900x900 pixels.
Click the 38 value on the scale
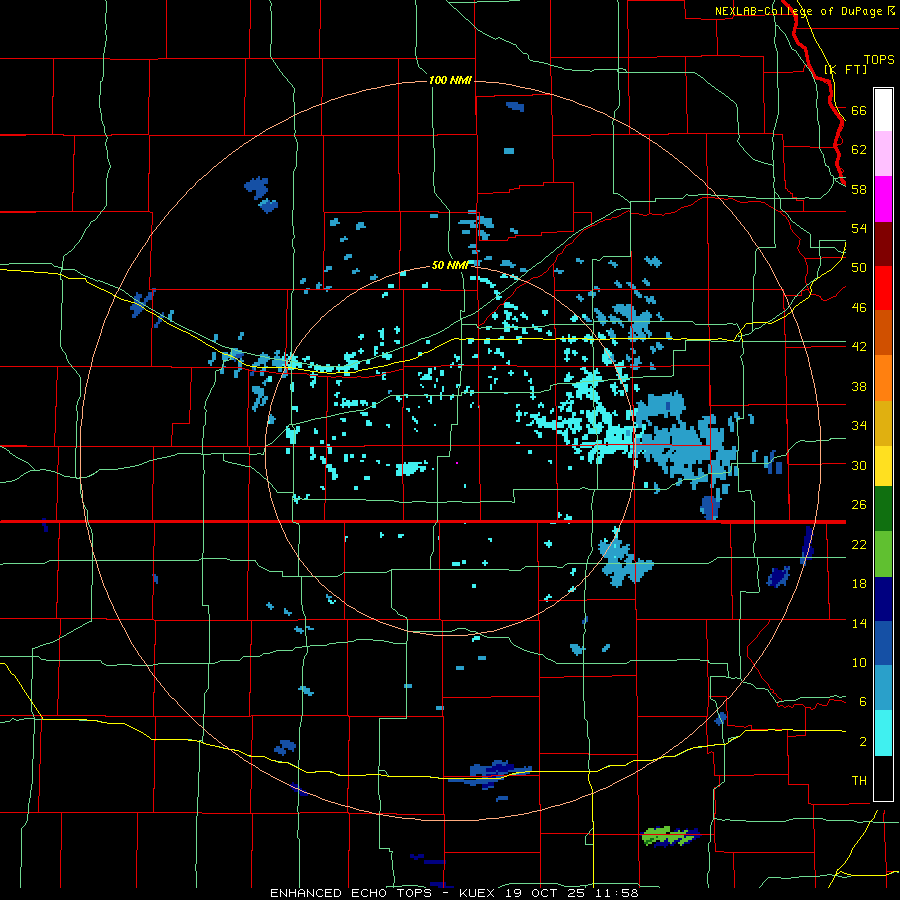pos(859,386)
